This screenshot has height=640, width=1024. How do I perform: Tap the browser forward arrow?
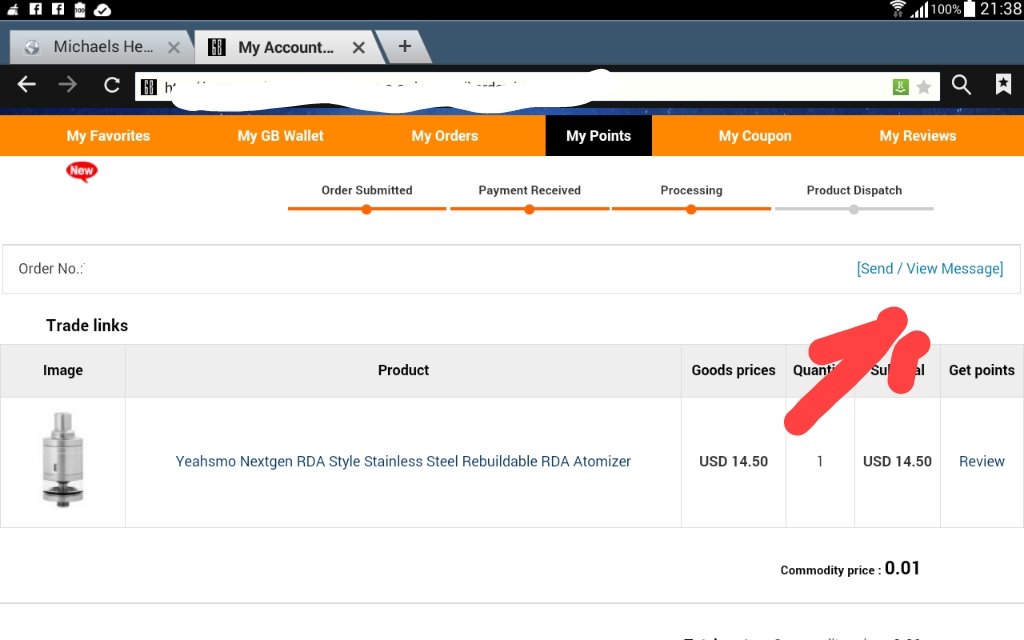pos(68,85)
